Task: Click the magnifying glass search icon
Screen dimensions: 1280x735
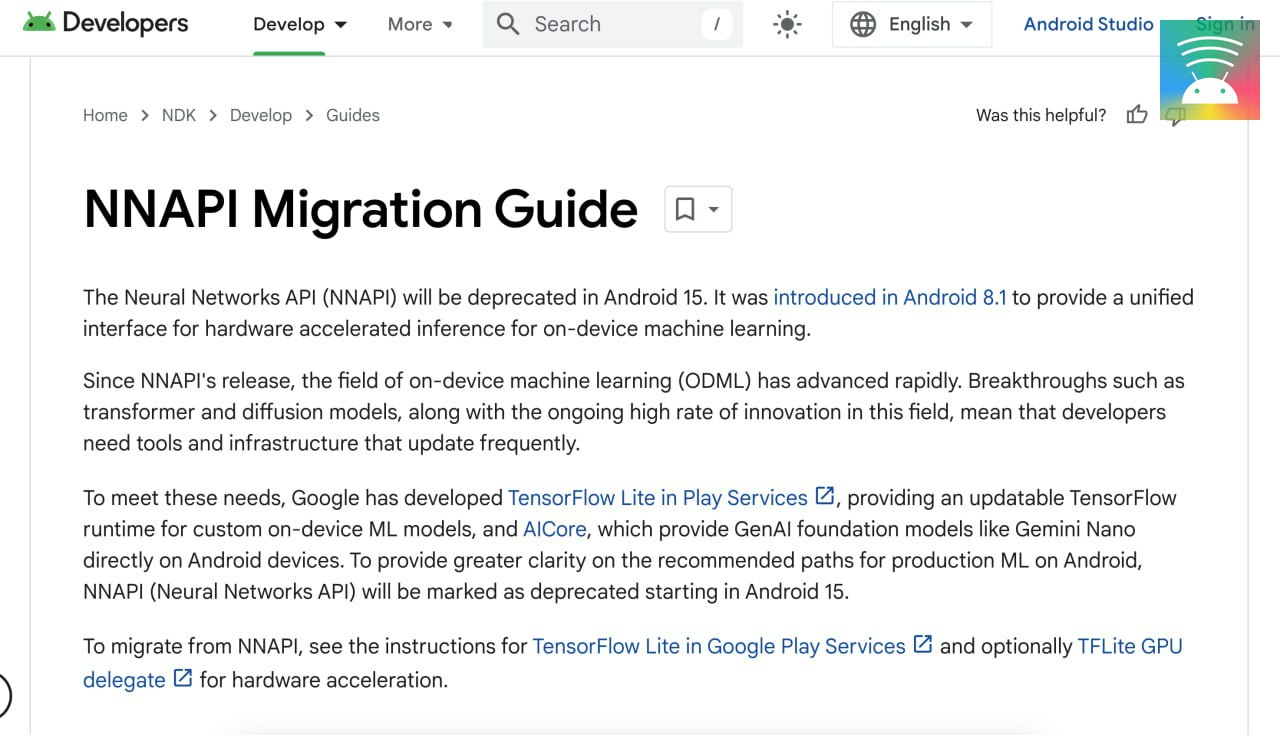Action: 508,24
